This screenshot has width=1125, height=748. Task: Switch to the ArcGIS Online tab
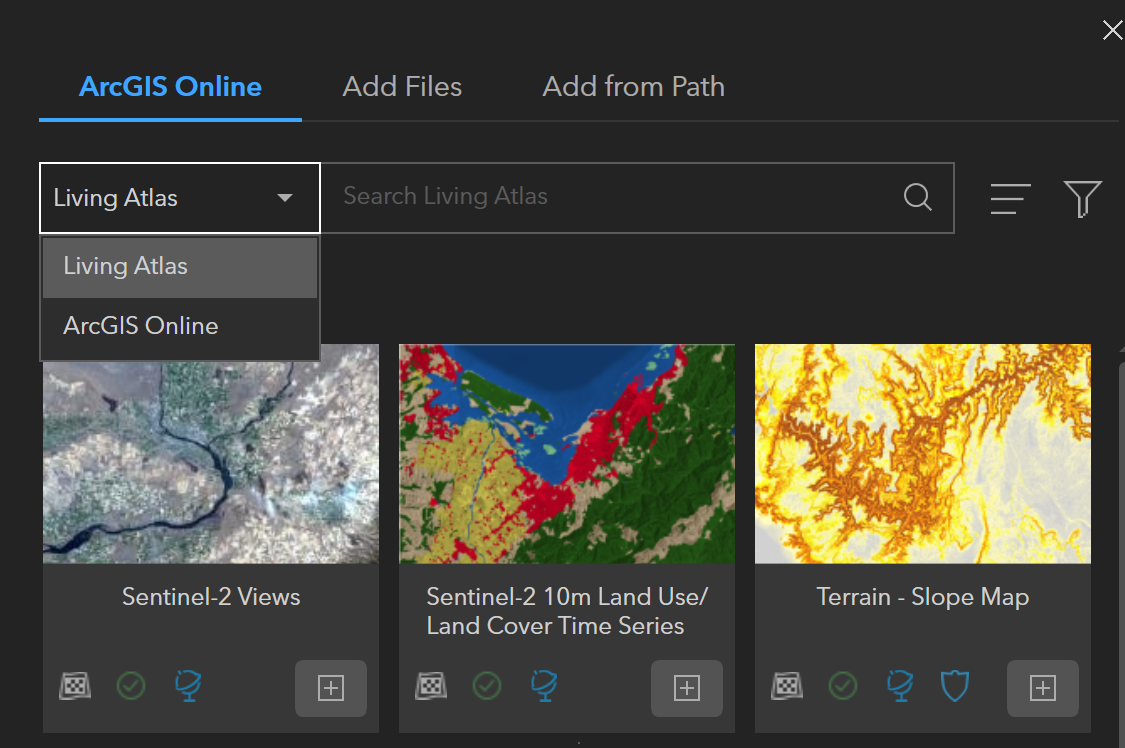click(170, 87)
